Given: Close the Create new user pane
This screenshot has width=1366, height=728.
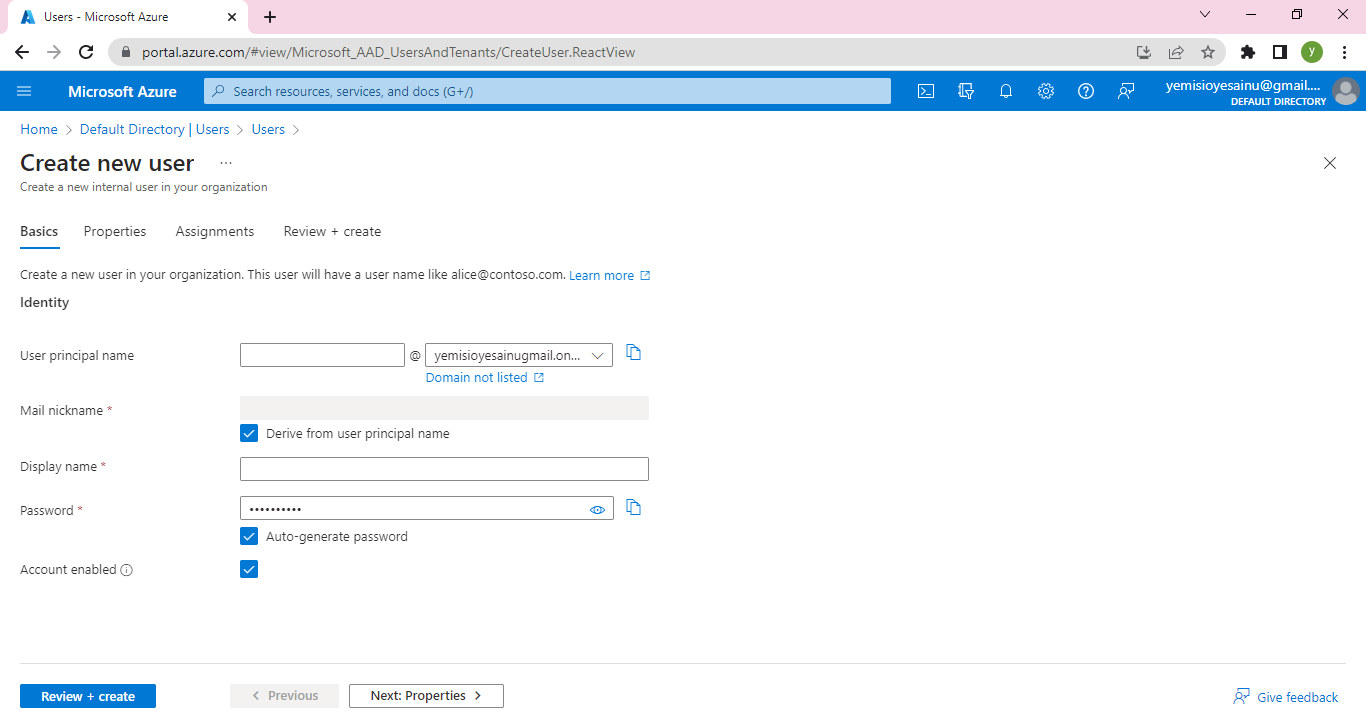Looking at the screenshot, I should [x=1330, y=163].
